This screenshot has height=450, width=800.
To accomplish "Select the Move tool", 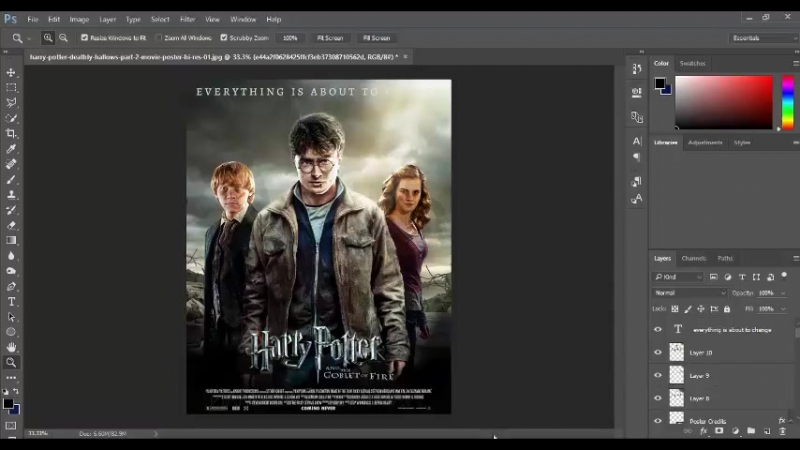I will tap(11, 72).
